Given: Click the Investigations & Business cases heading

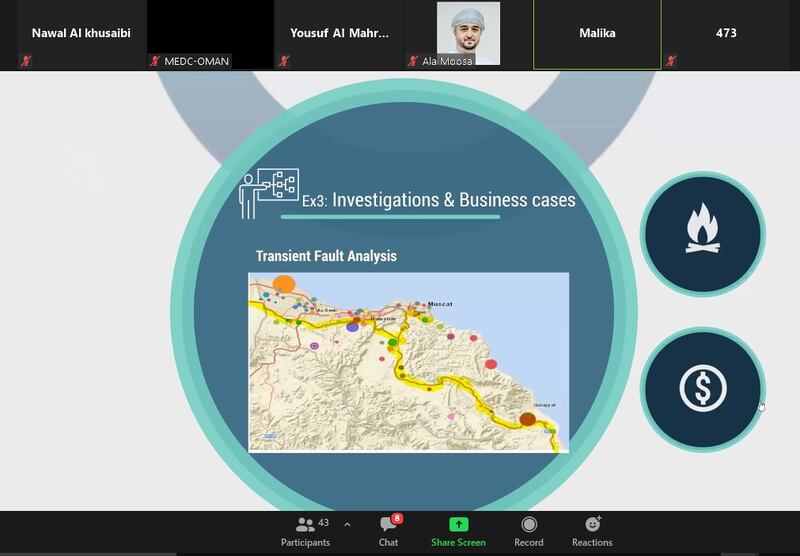Looking at the screenshot, I should click(x=454, y=200).
